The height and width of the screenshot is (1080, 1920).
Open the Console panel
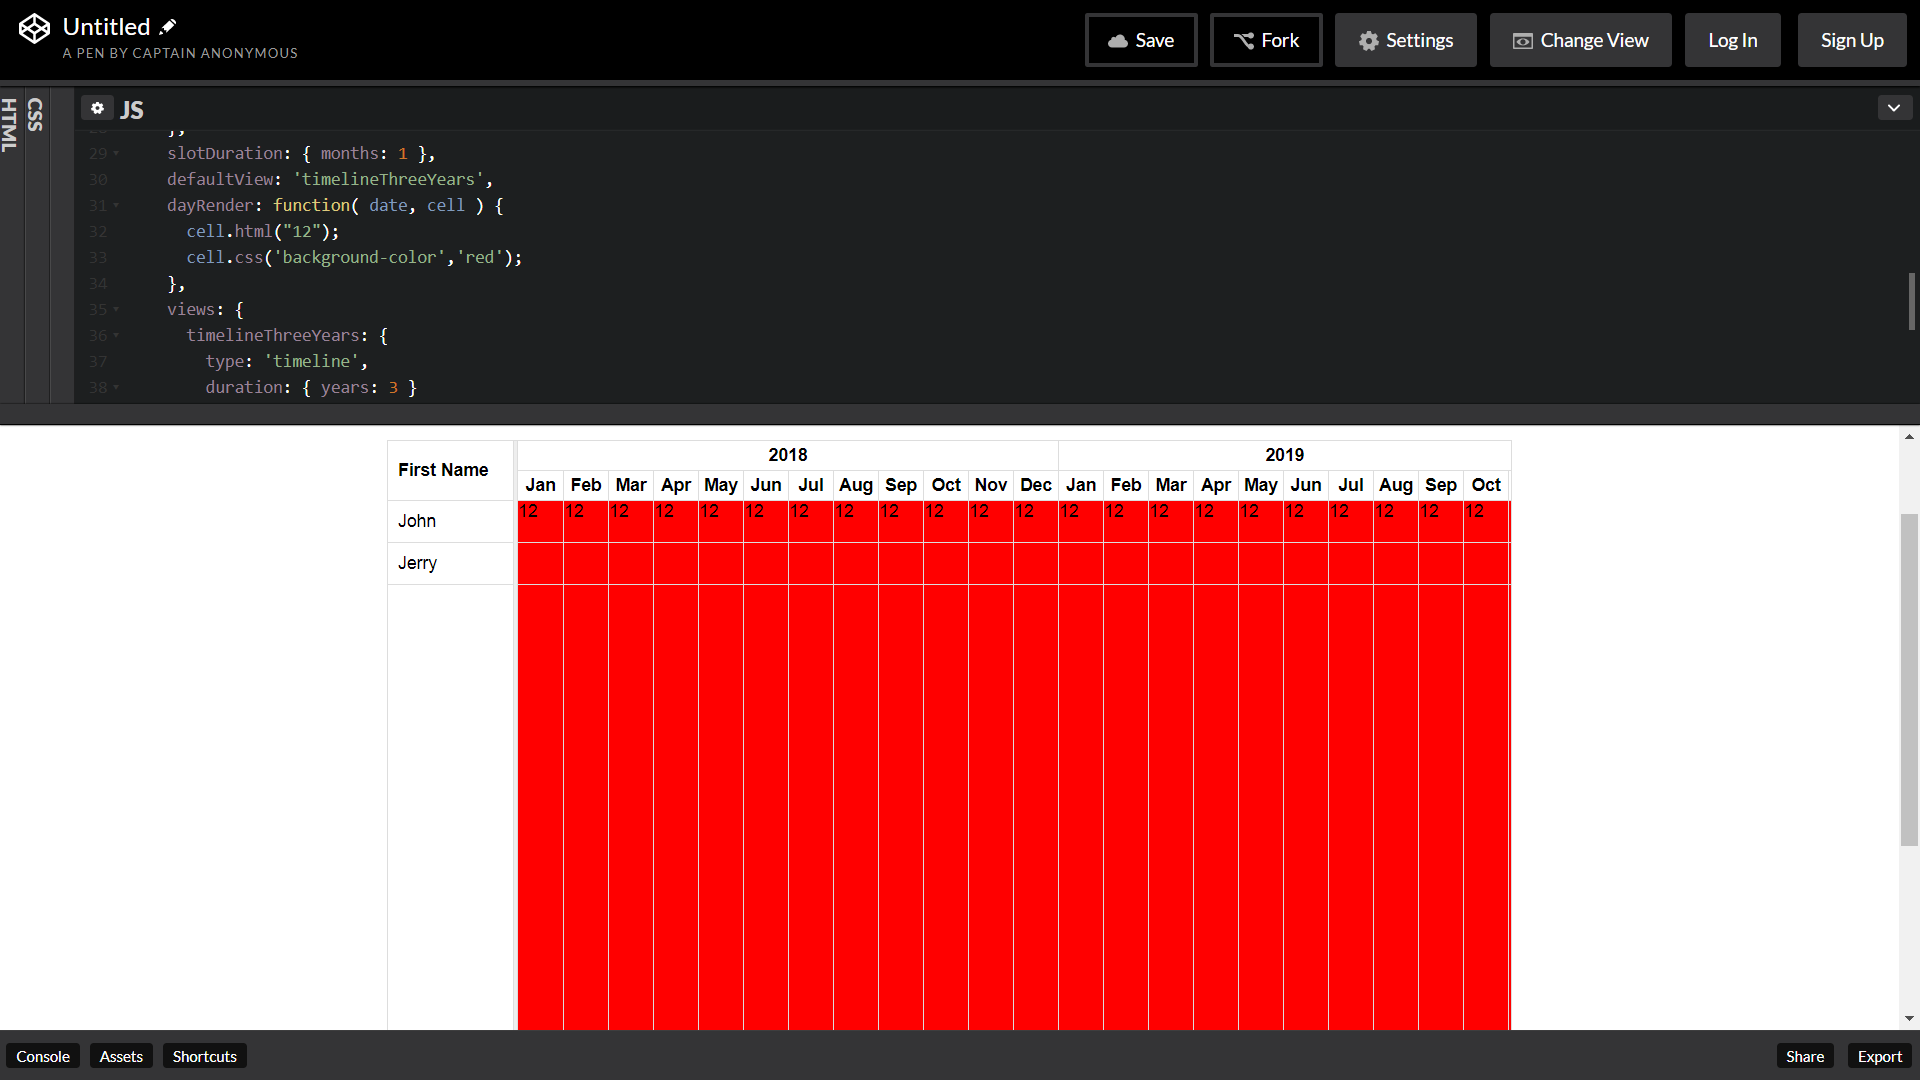click(43, 1056)
